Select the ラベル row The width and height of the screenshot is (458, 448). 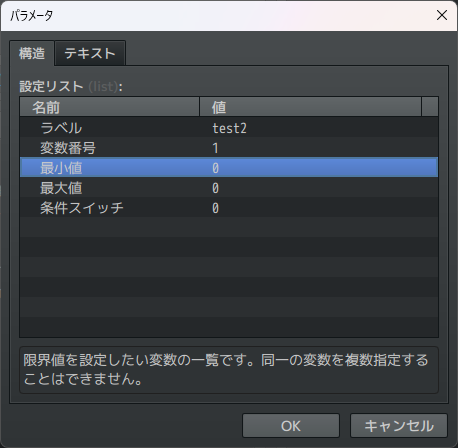(229, 127)
